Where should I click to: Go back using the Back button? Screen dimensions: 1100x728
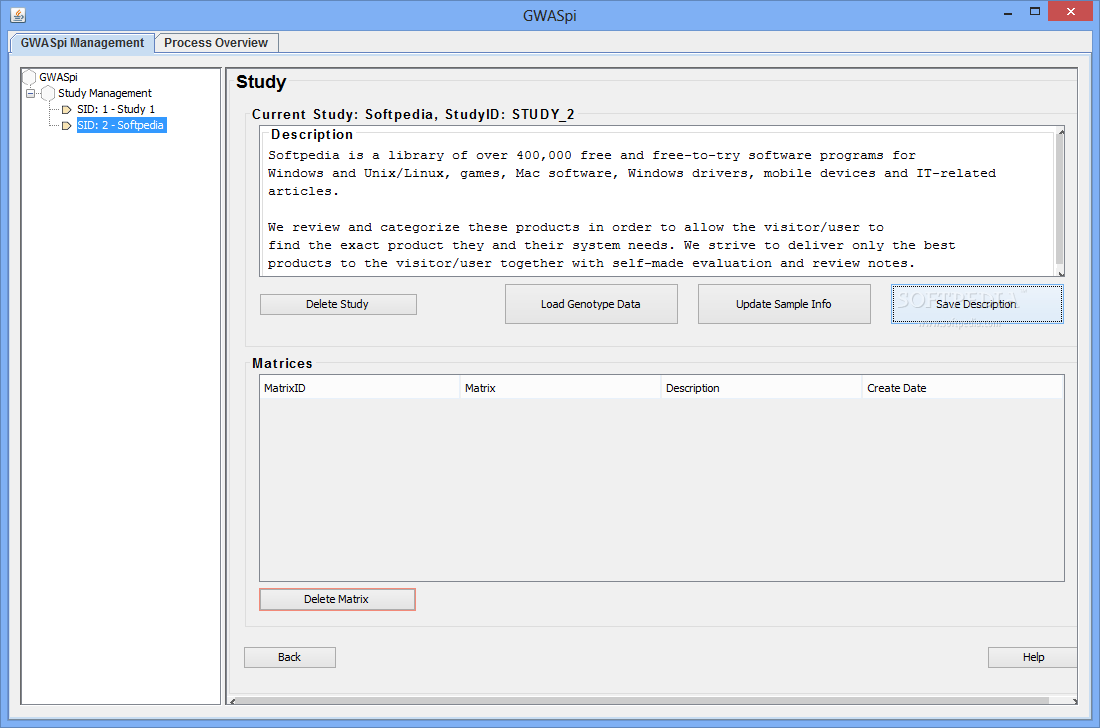tap(289, 657)
